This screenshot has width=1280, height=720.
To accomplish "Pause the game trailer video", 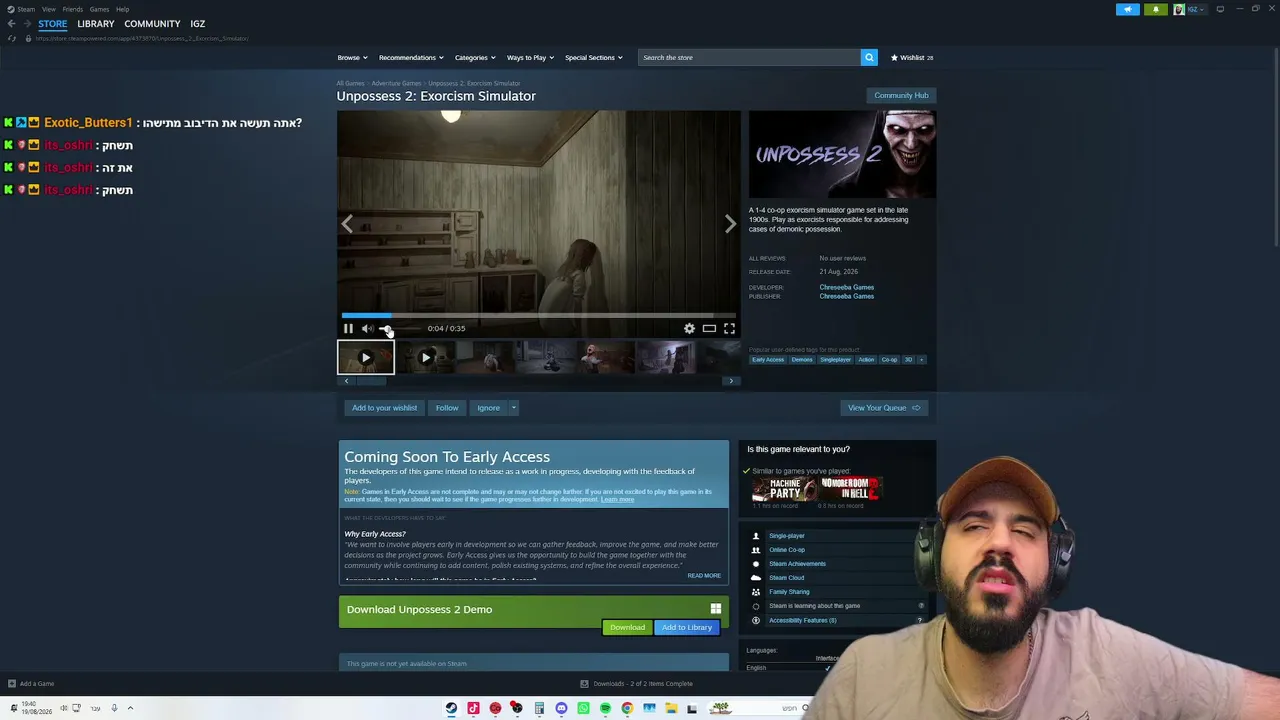I will pos(348,328).
